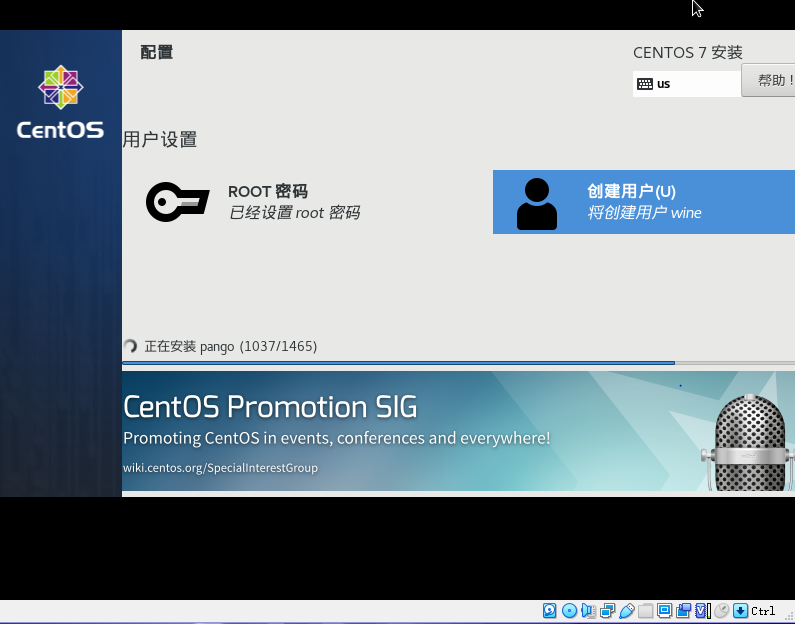
Task: Click the optical disc status icon
Action: pyautogui.click(x=569, y=611)
